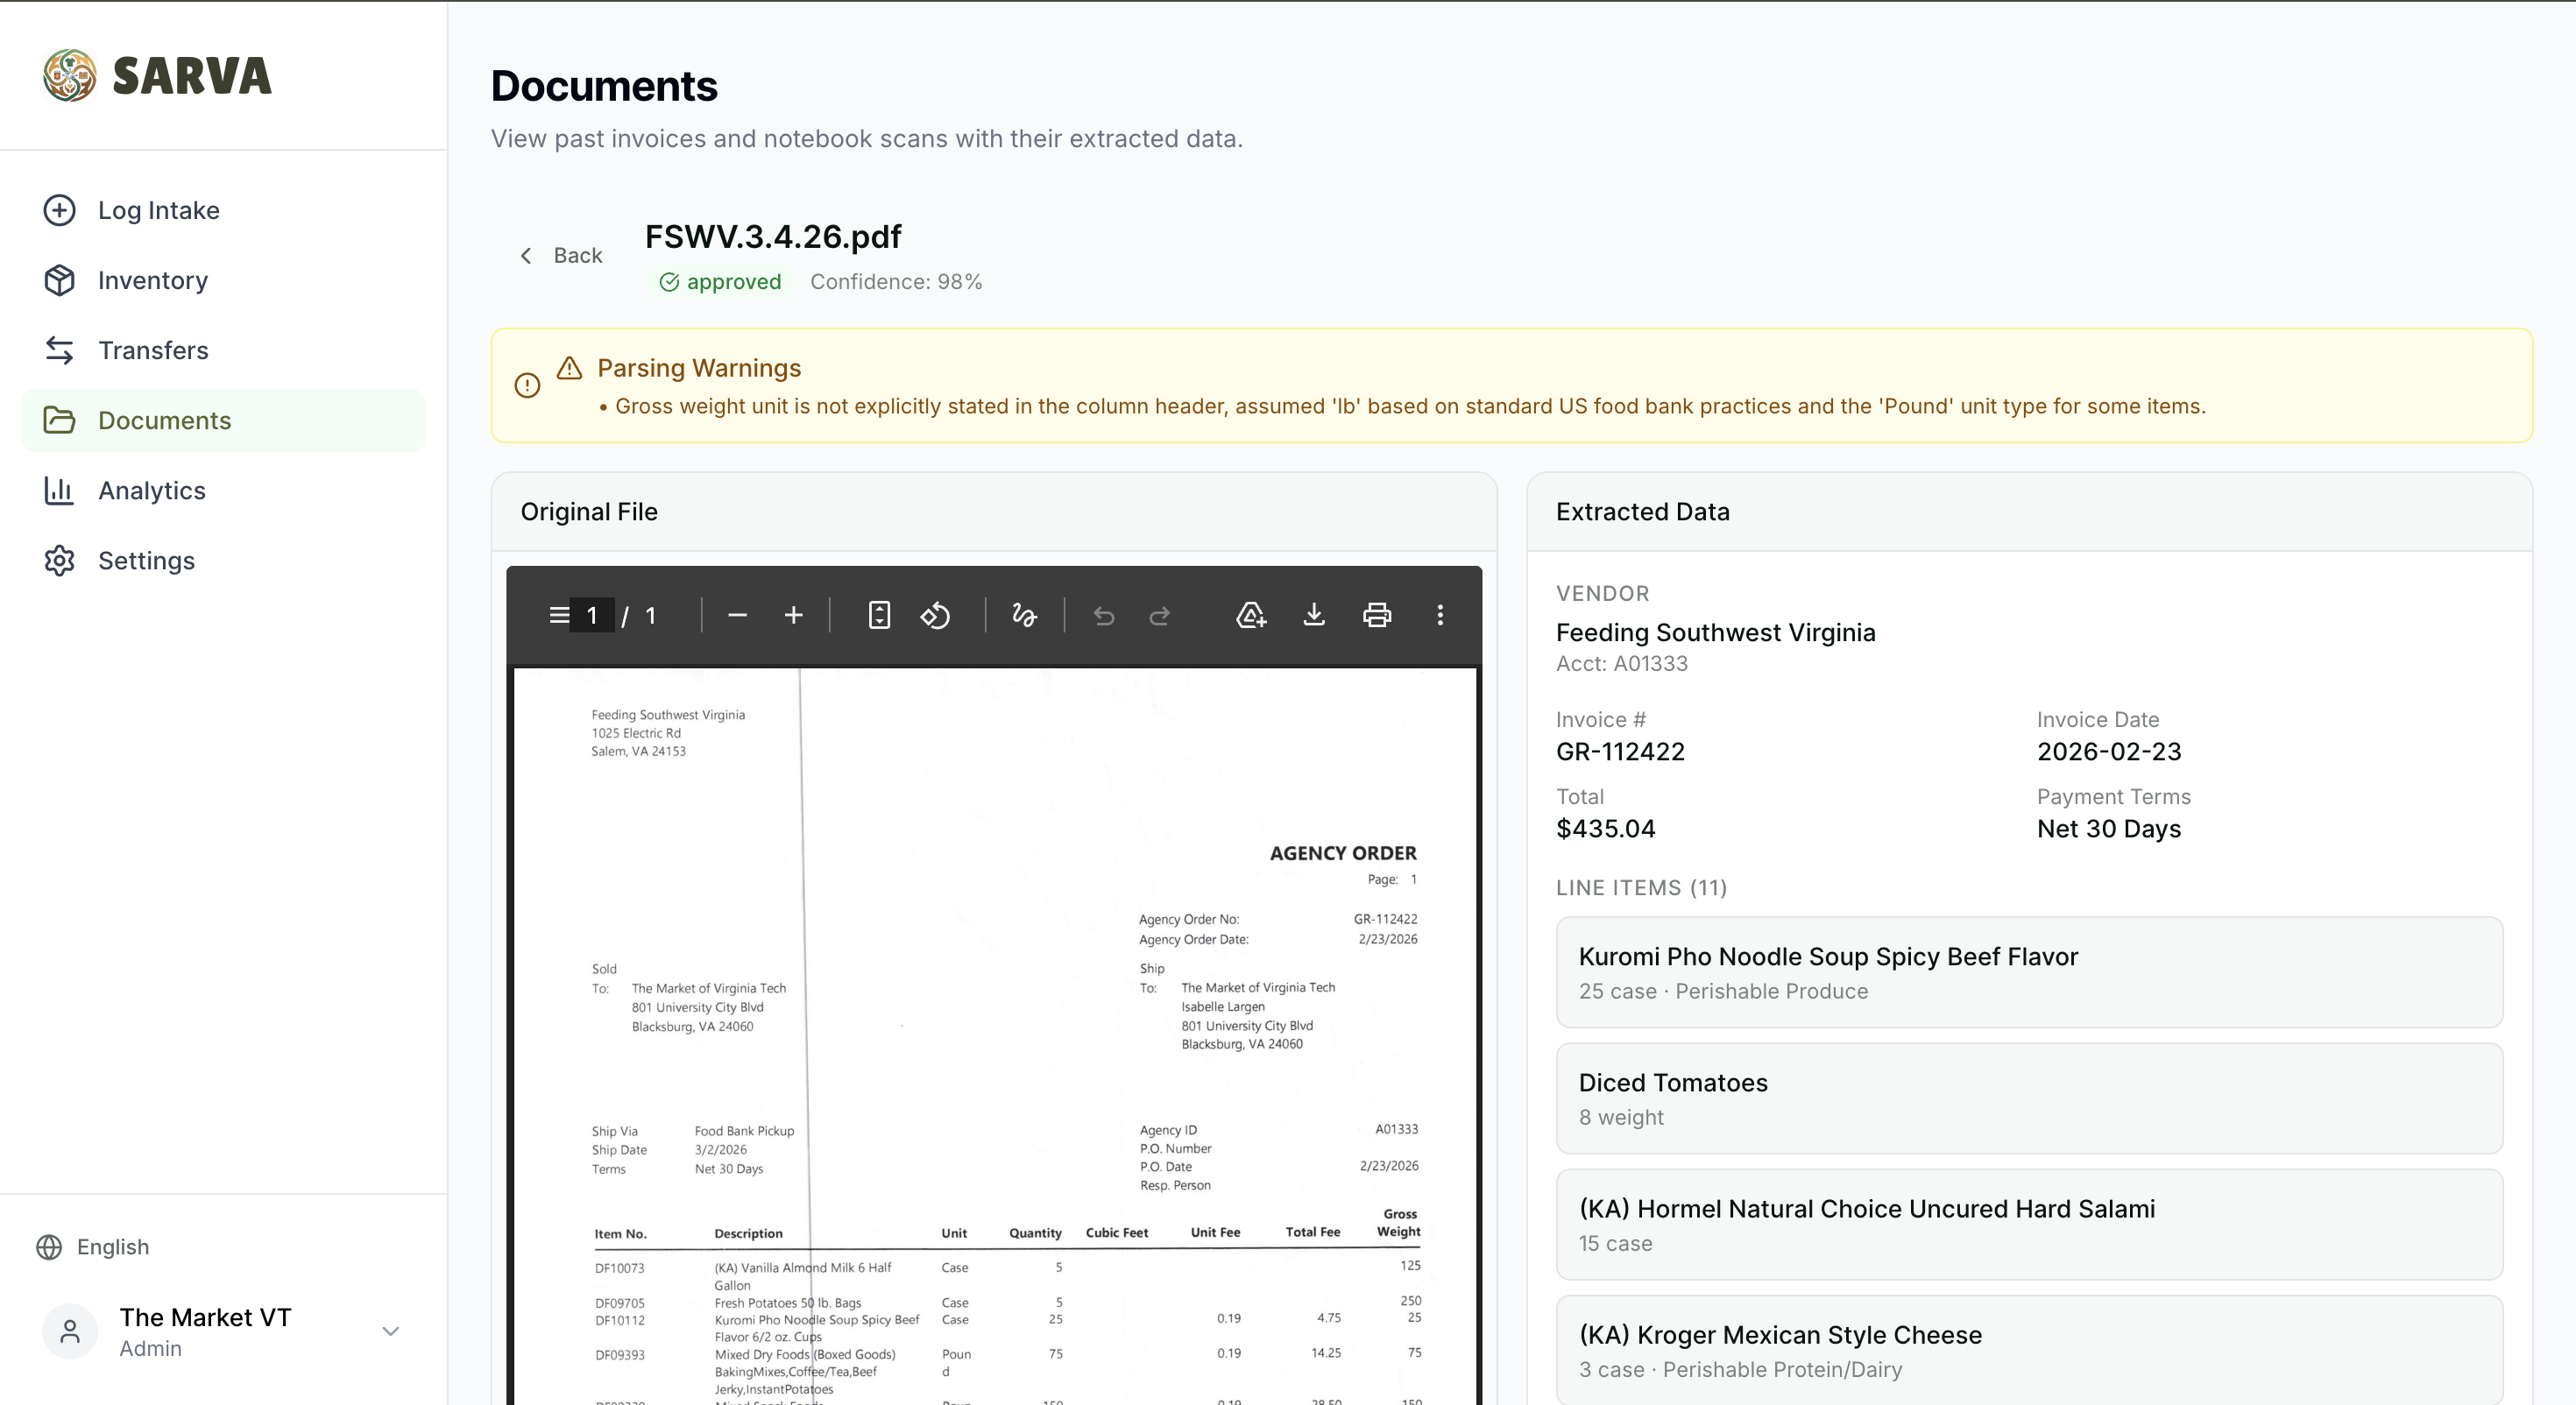Open PDF viewer more actions menu

(x=1440, y=615)
